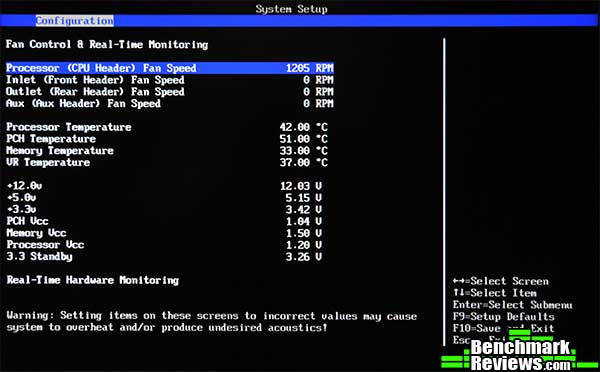
Task: Select Processor (CPU Header) Fan Speed row
Action: coord(170,68)
